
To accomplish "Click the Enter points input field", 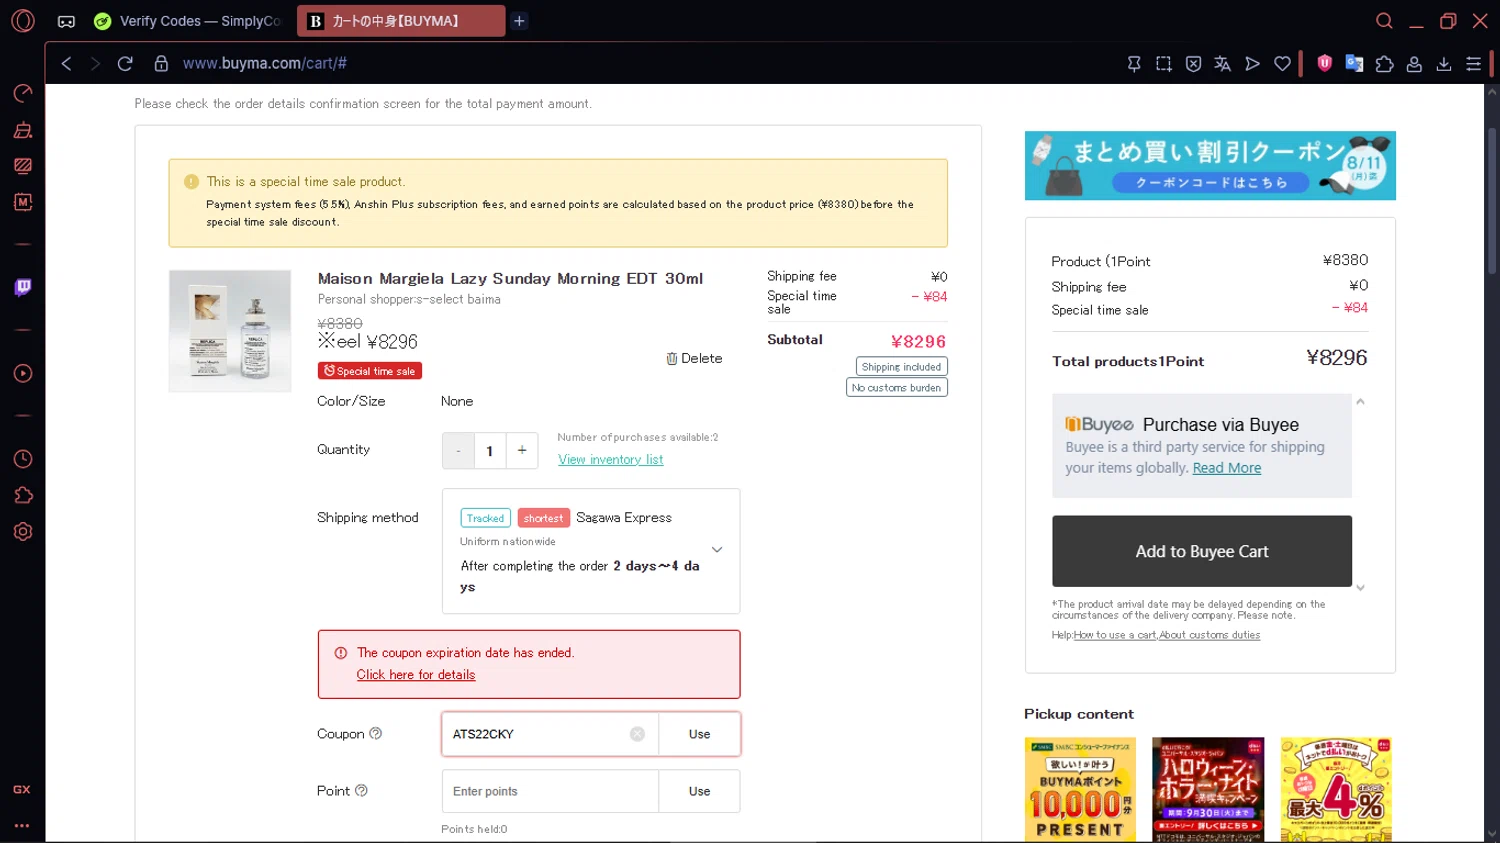I will coord(550,791).
